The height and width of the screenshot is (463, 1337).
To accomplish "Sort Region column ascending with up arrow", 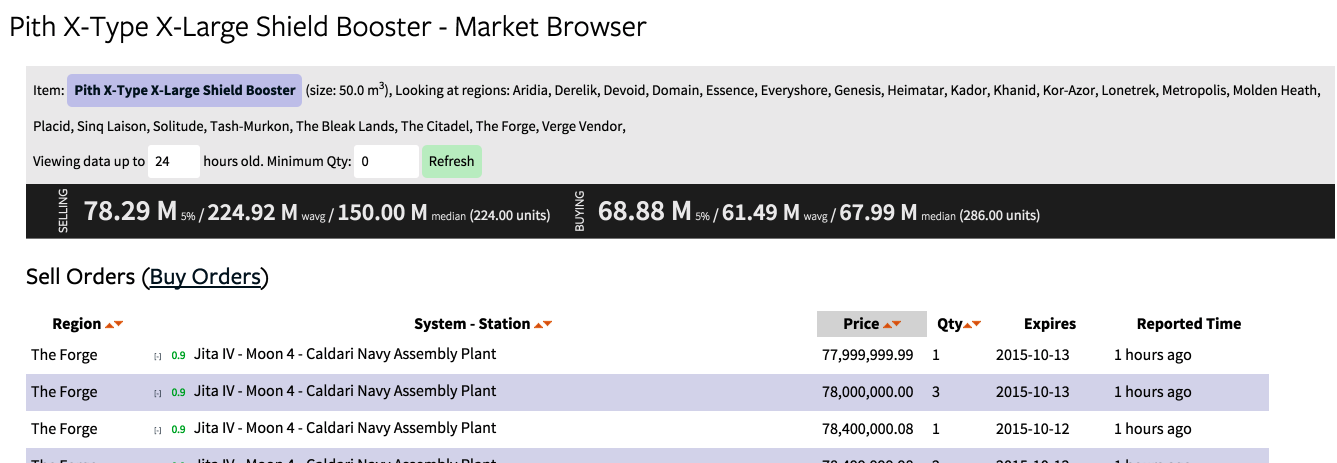I will 110,325.
